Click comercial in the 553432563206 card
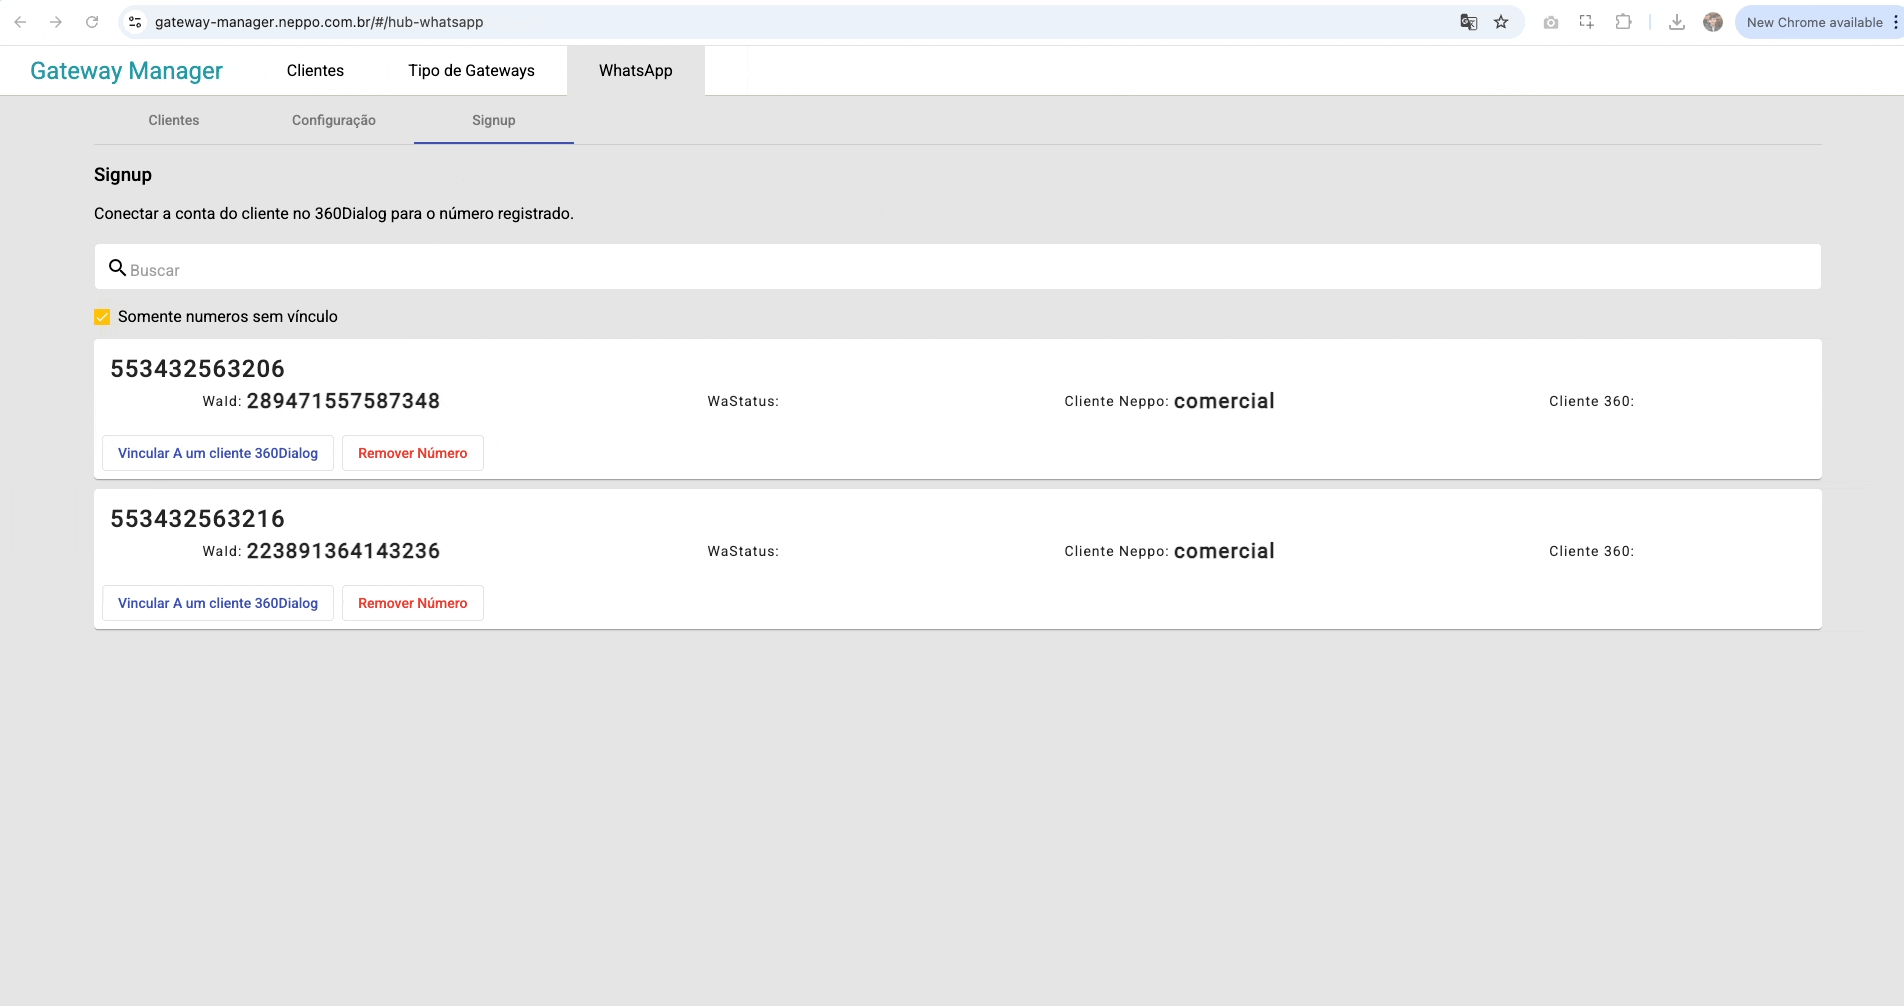 click(x=1224, y=401)
